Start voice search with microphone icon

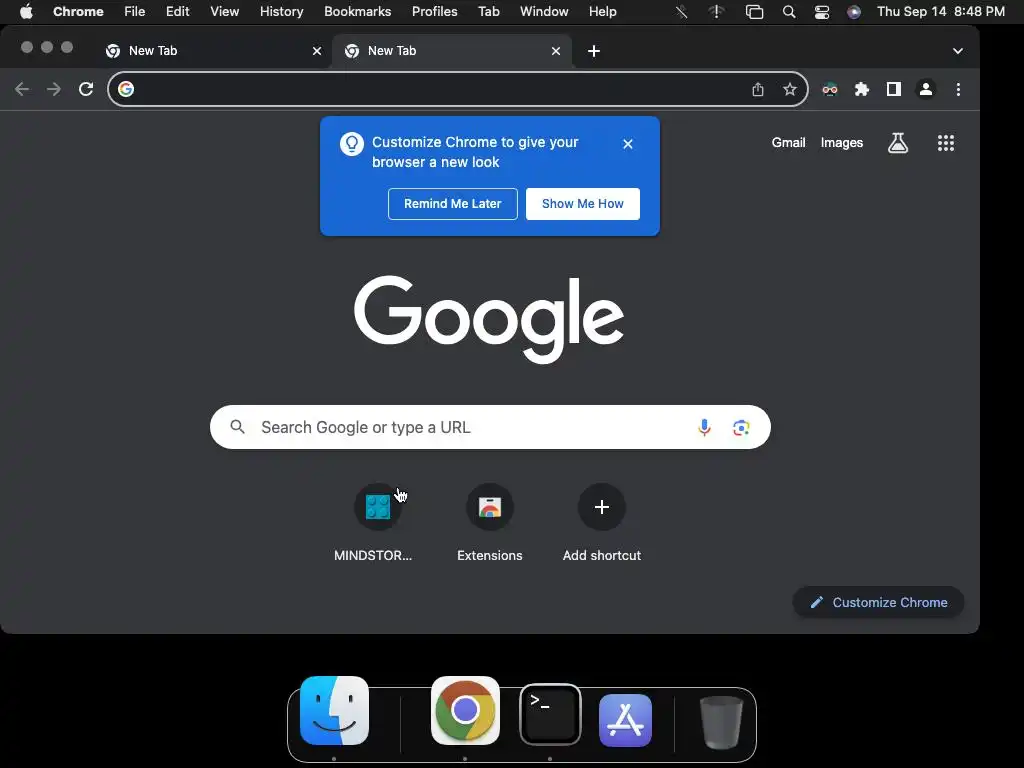(704, 427)
